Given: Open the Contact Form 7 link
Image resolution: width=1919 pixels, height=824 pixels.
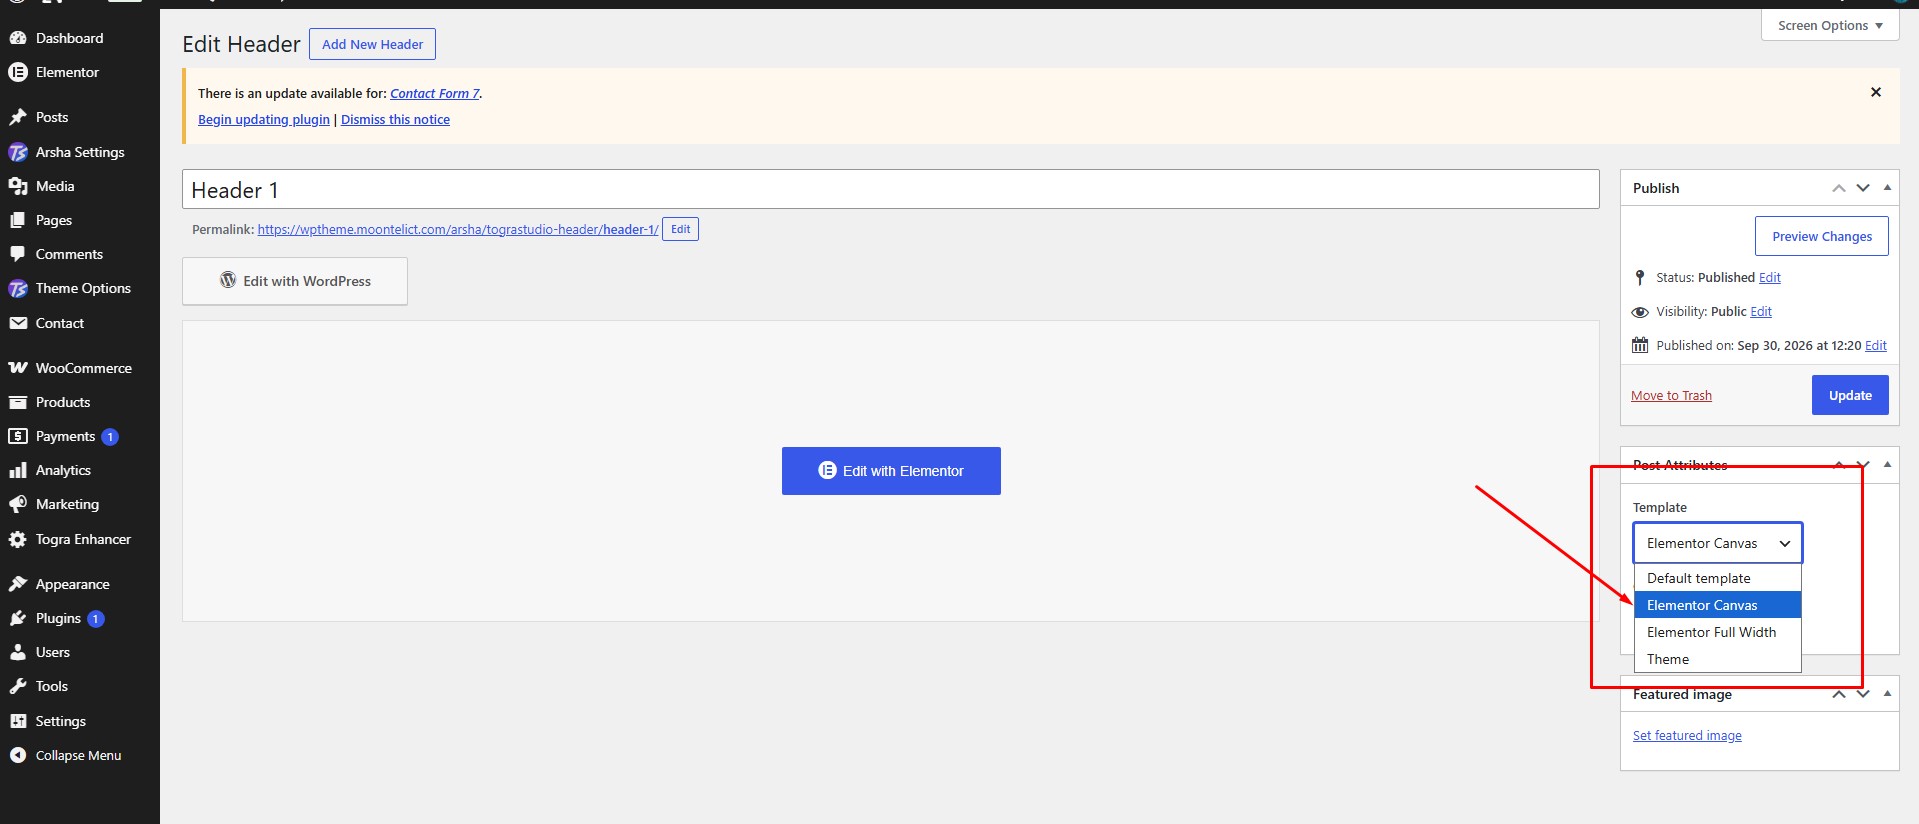Looking at the screenshot, I should [435, 93].
